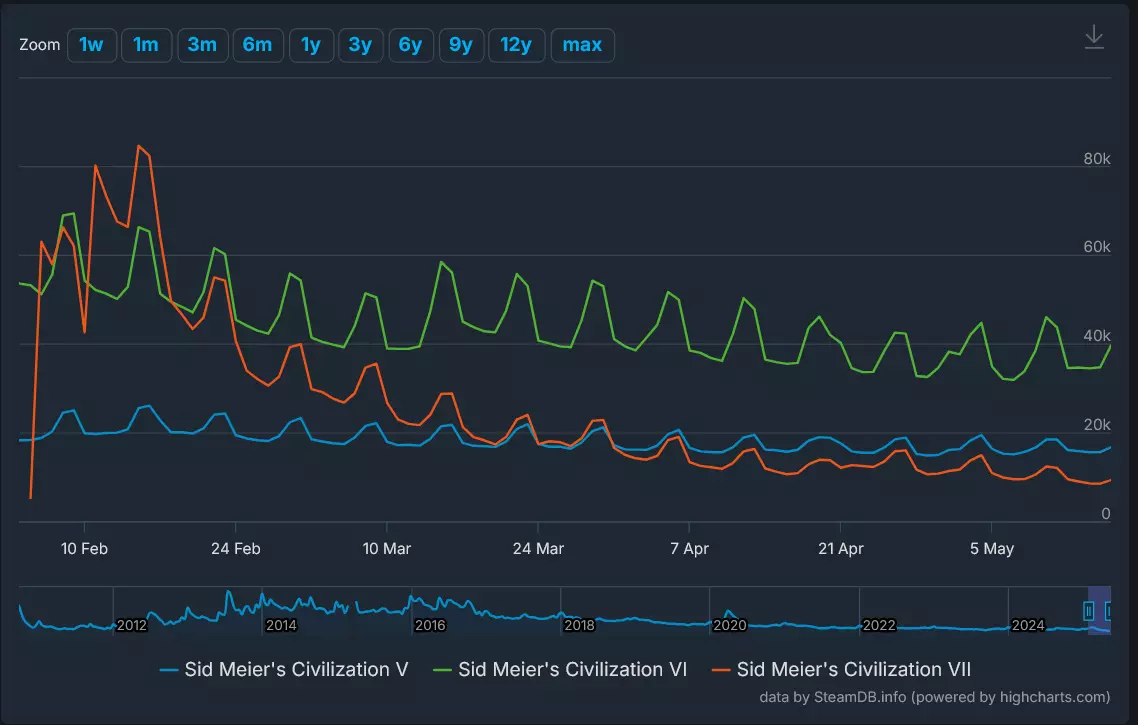Set zoom range to 3y
This screenshot has height=725, width=1138.
(x=360, y=45)
